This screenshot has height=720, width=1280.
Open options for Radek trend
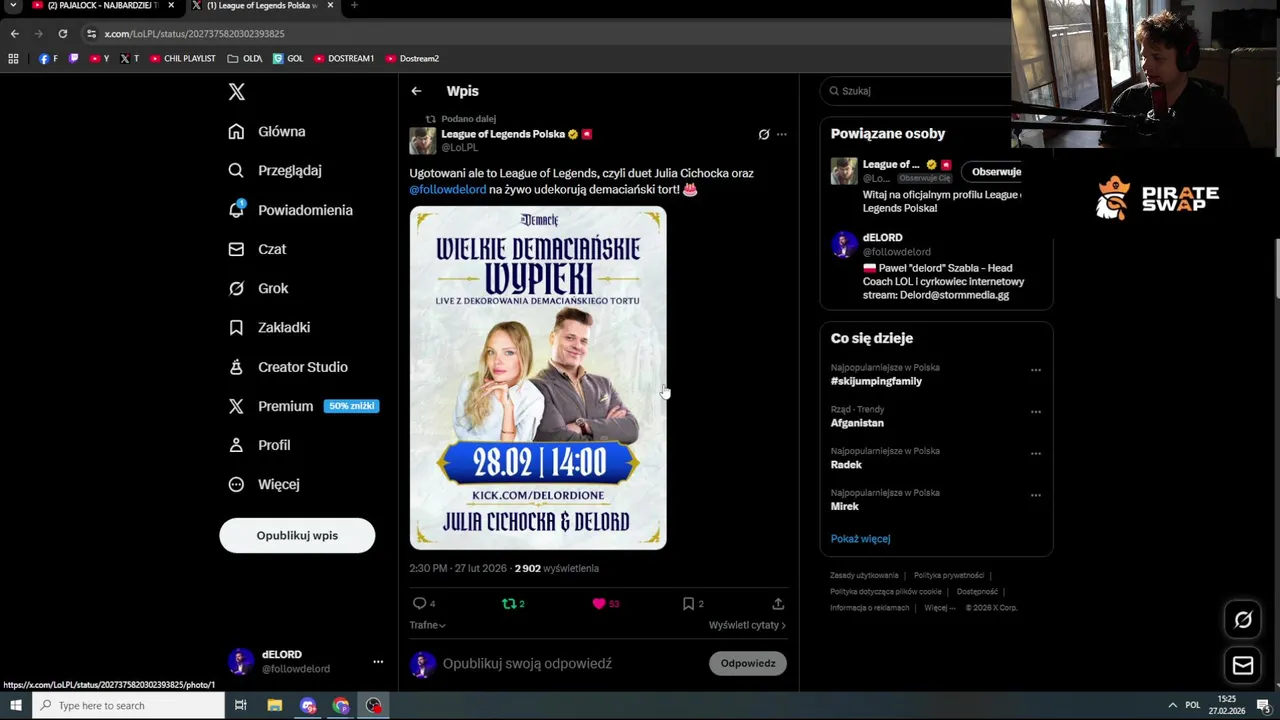click(x=1036, y=454)
